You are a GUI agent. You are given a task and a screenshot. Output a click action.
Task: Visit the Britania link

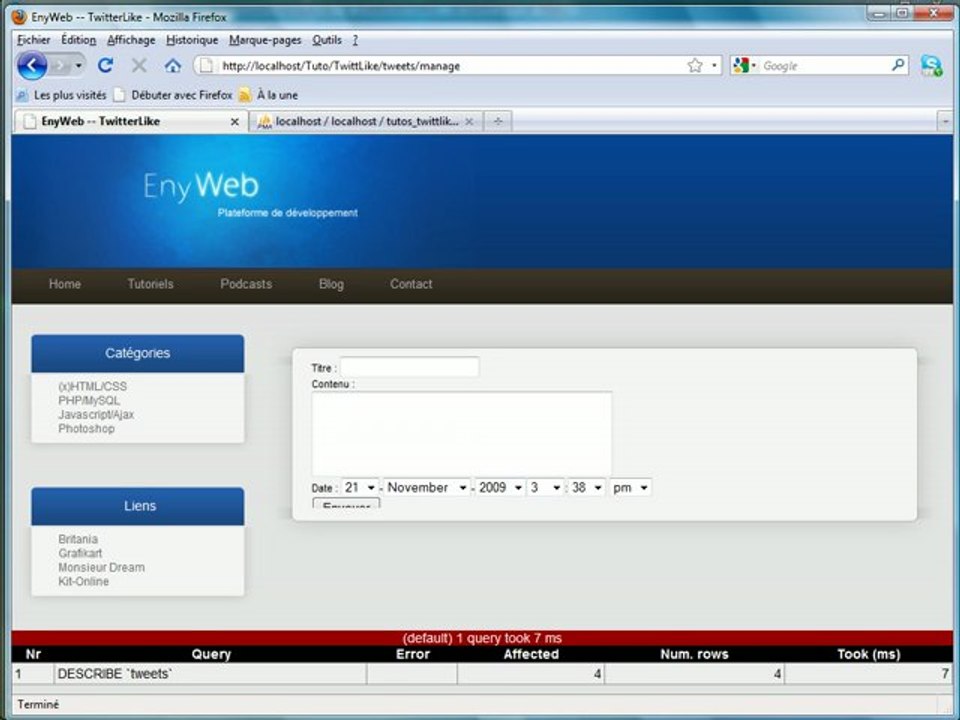point(78,539)
